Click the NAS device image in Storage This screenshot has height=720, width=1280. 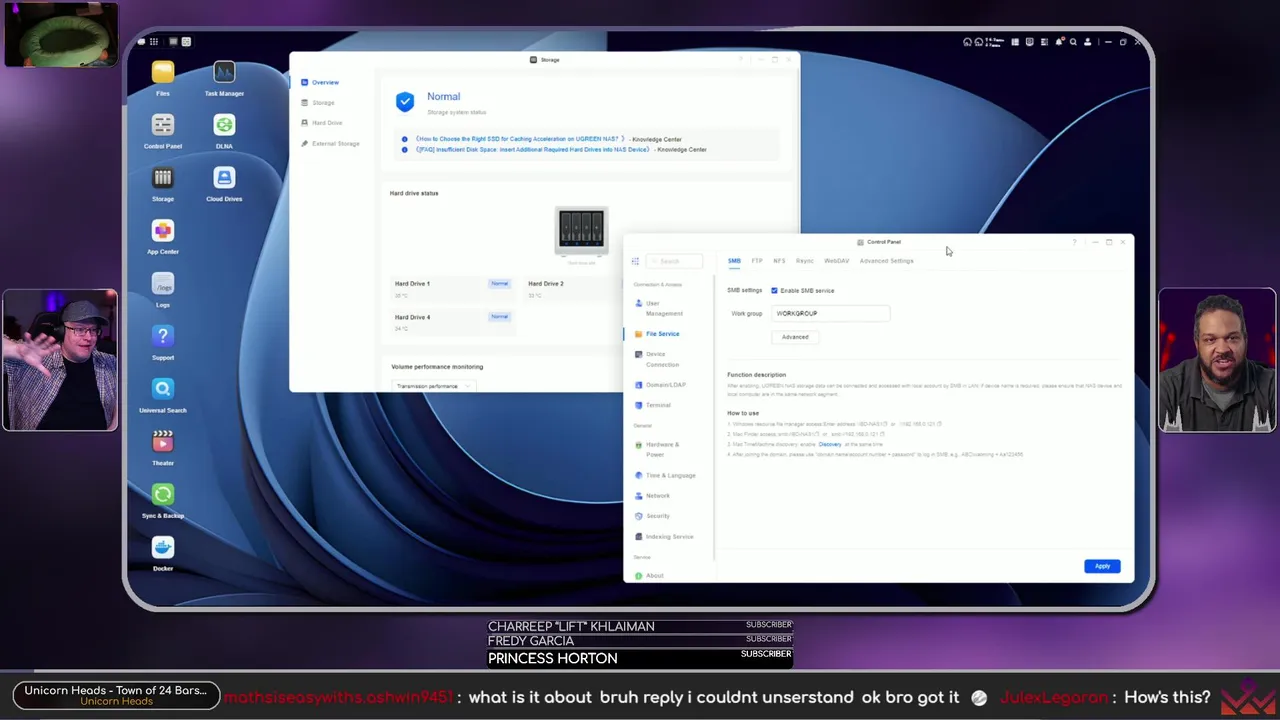click(581, 231)
